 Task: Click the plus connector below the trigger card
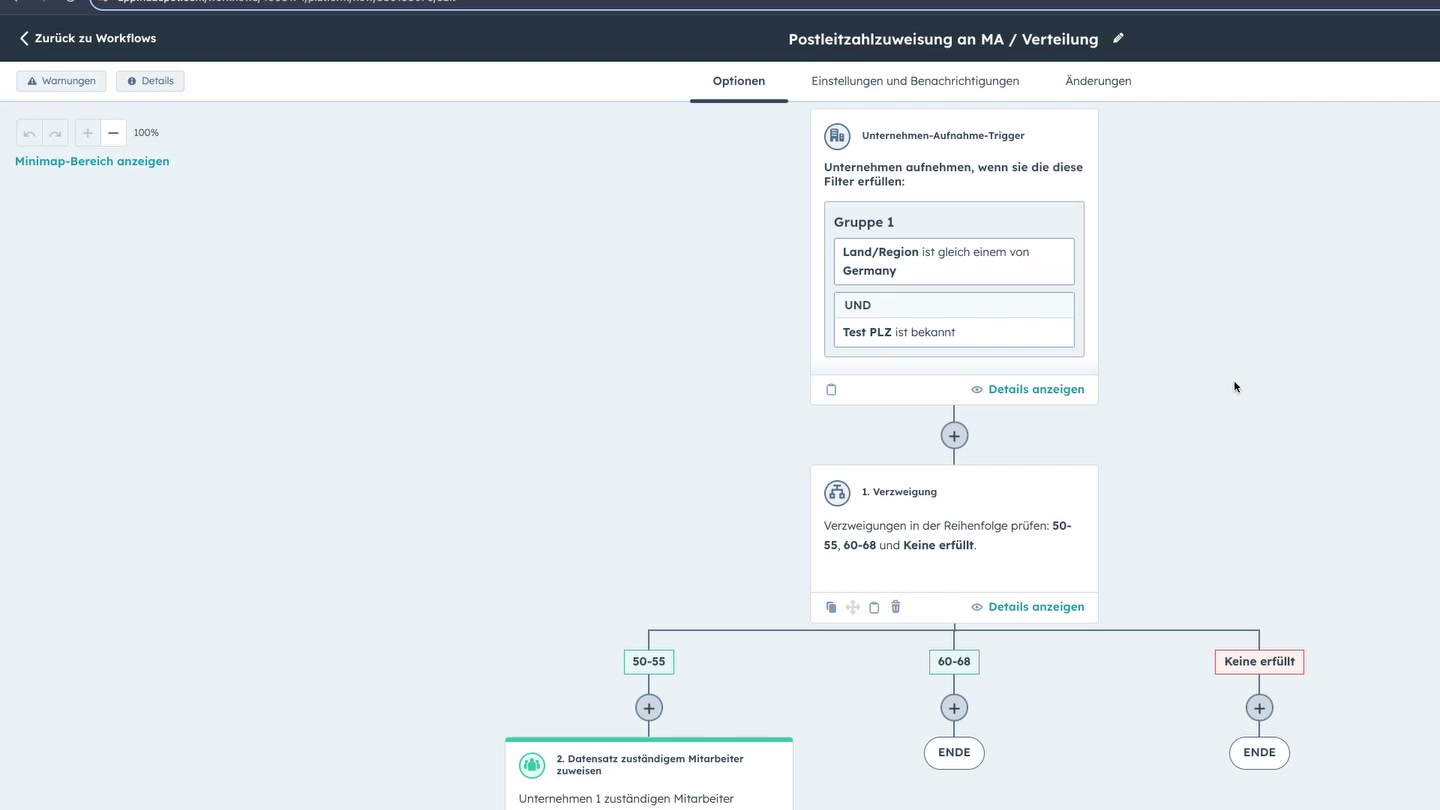tap(953, 435)
